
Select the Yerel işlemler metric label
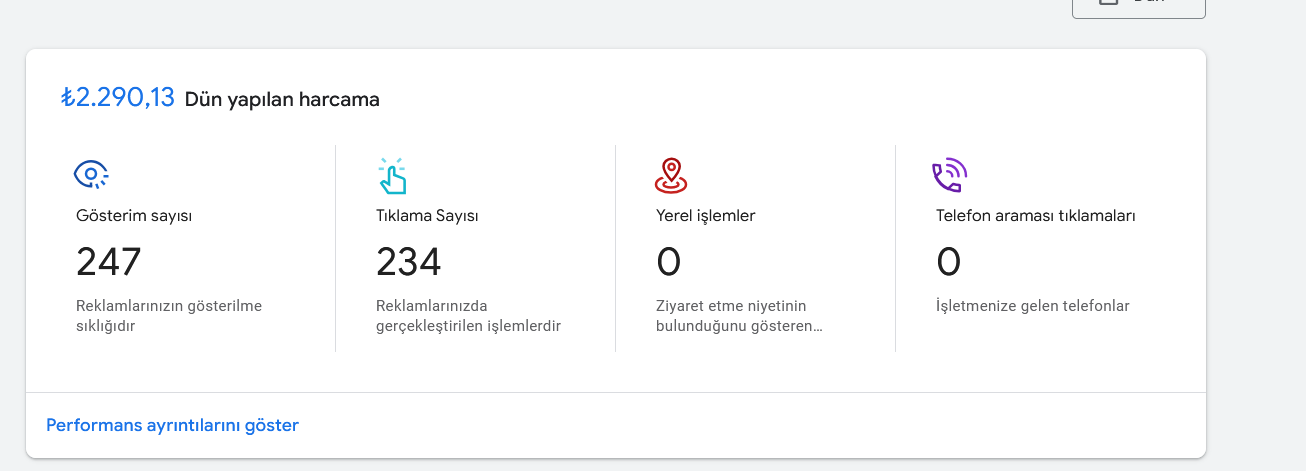point(705,215)
